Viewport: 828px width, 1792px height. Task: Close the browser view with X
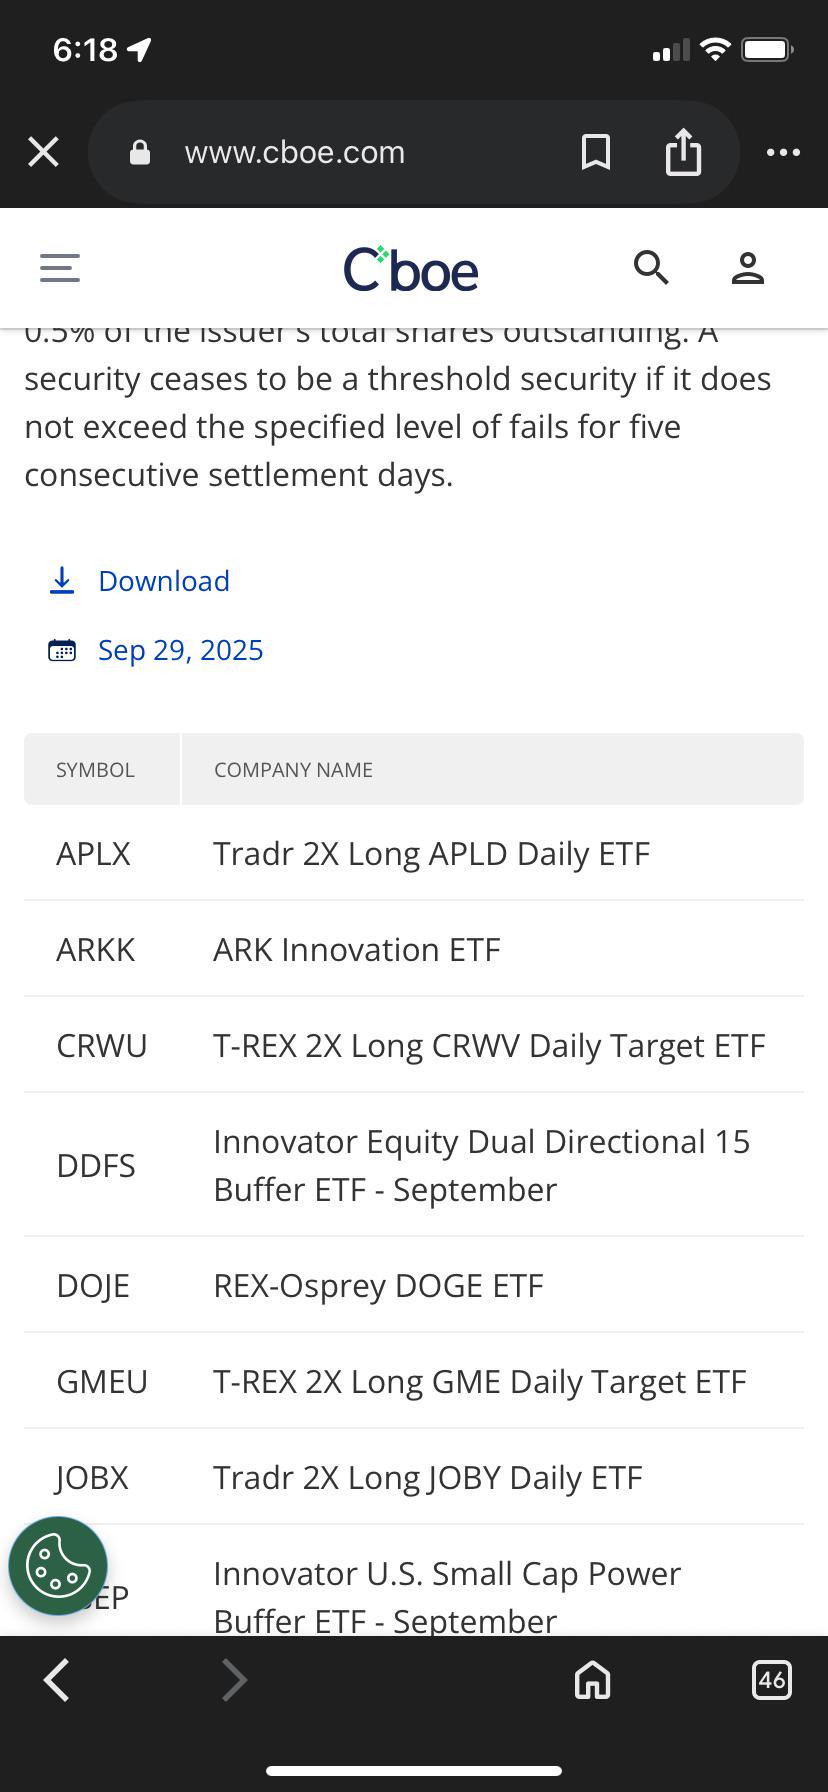(43, 152)
